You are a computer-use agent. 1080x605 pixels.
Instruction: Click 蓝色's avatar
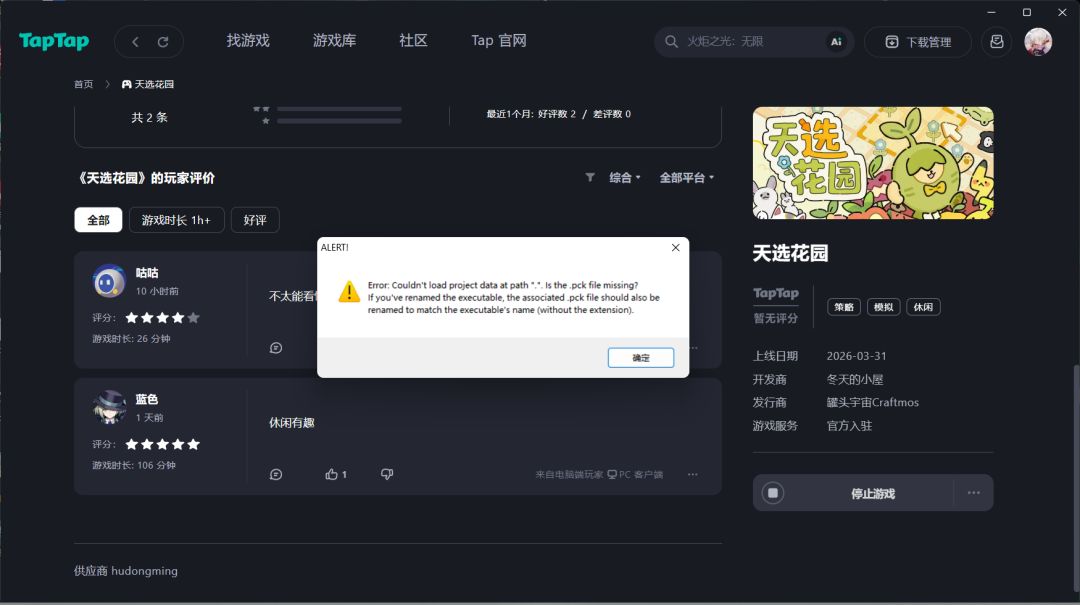click(x=109, y=407)
